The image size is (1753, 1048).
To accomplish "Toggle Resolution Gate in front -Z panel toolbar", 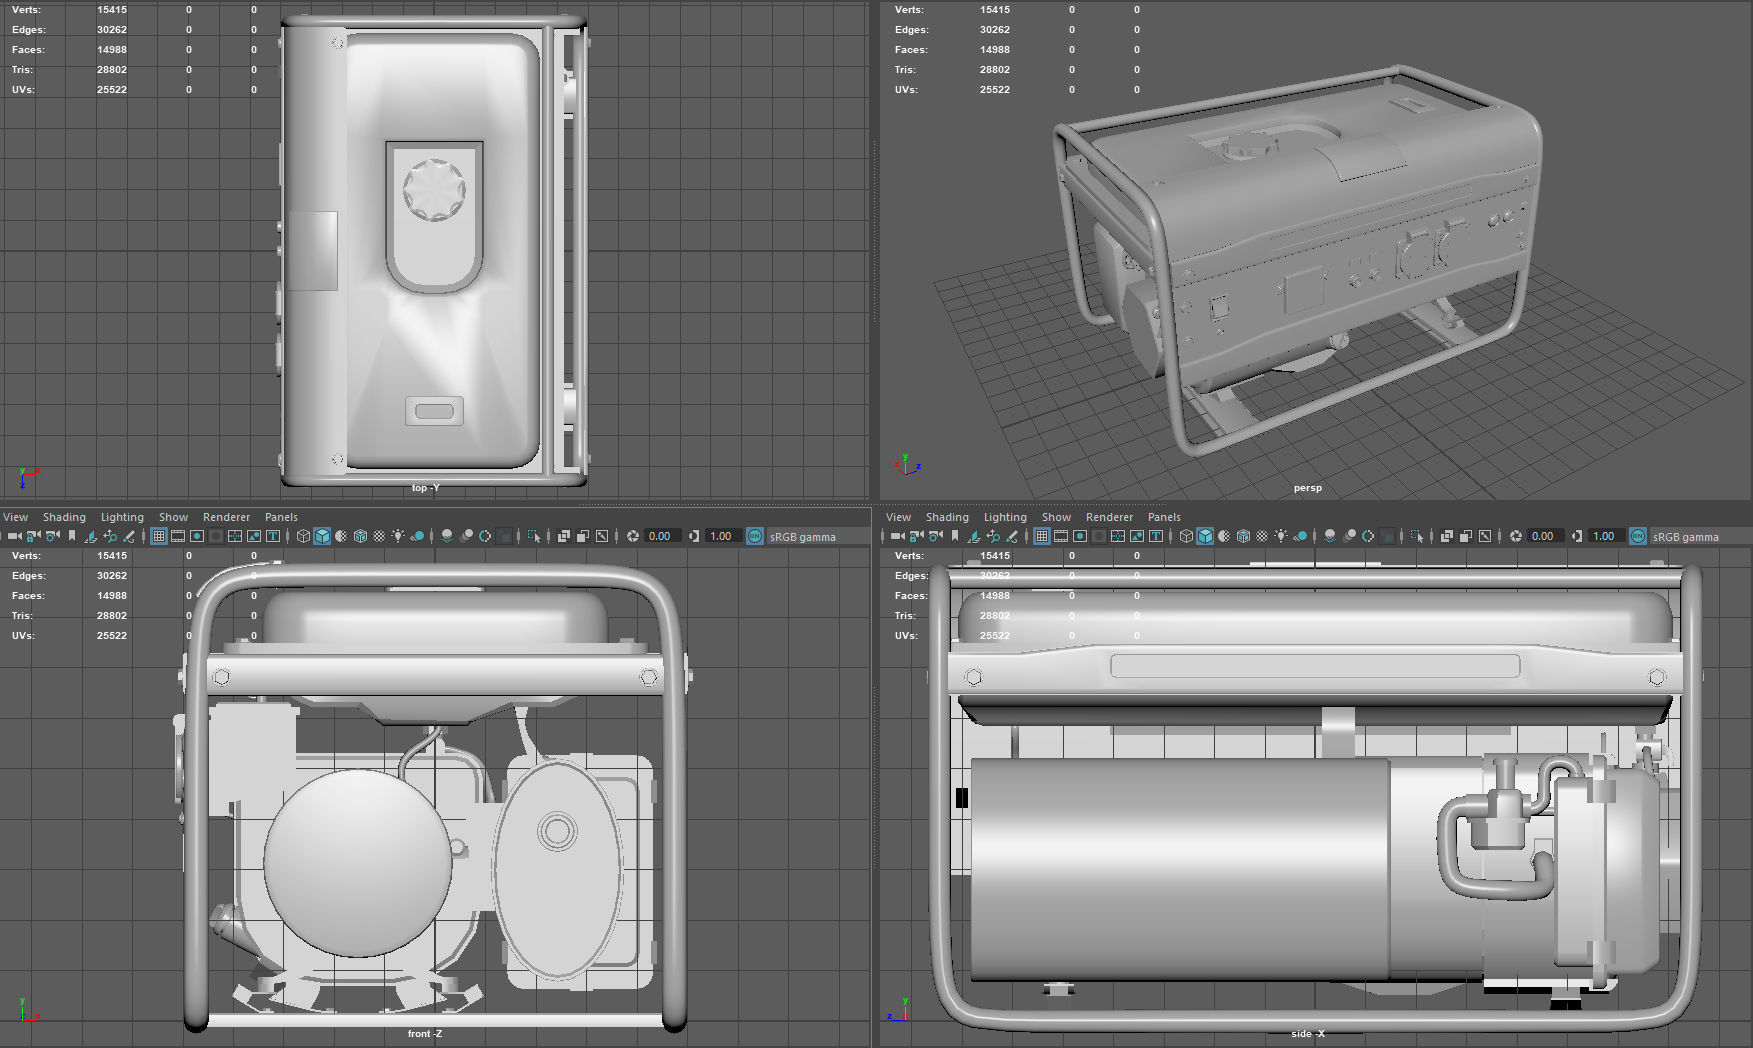I will [x=197, y=536].
